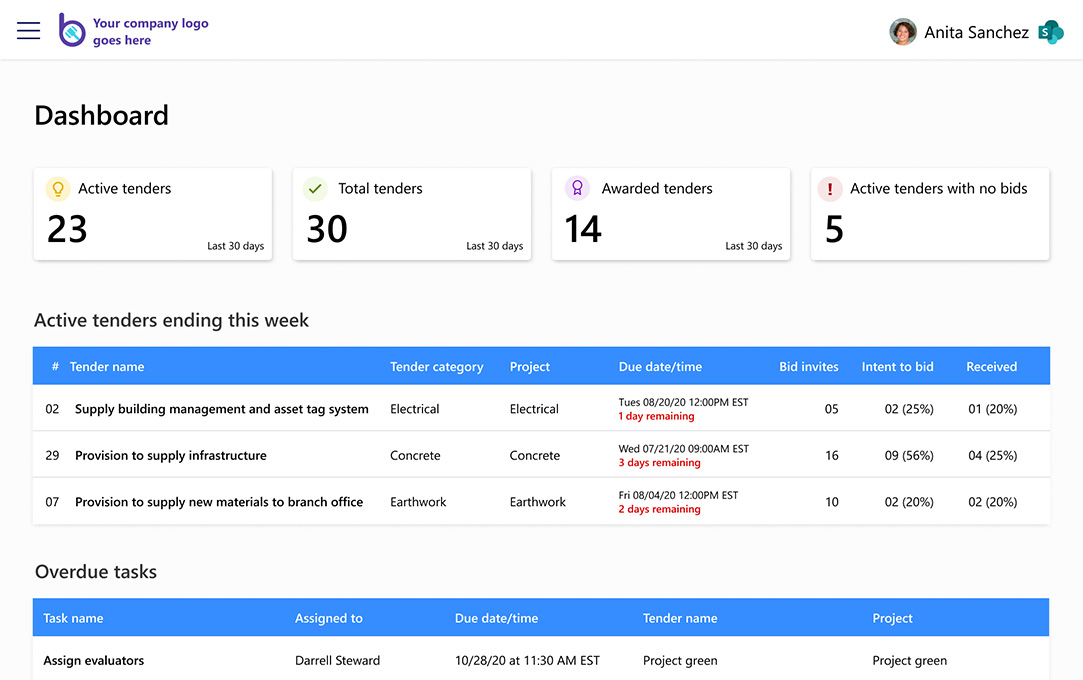Screen dimensions: 1083x680
Task: Click the company logo in the header
Action: point(71,30)
